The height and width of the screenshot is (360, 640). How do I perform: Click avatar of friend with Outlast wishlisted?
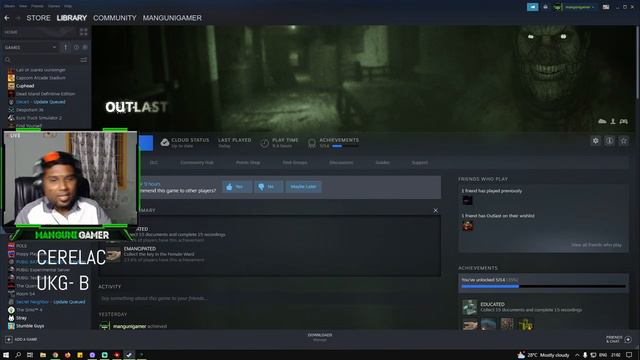[467, 226]
